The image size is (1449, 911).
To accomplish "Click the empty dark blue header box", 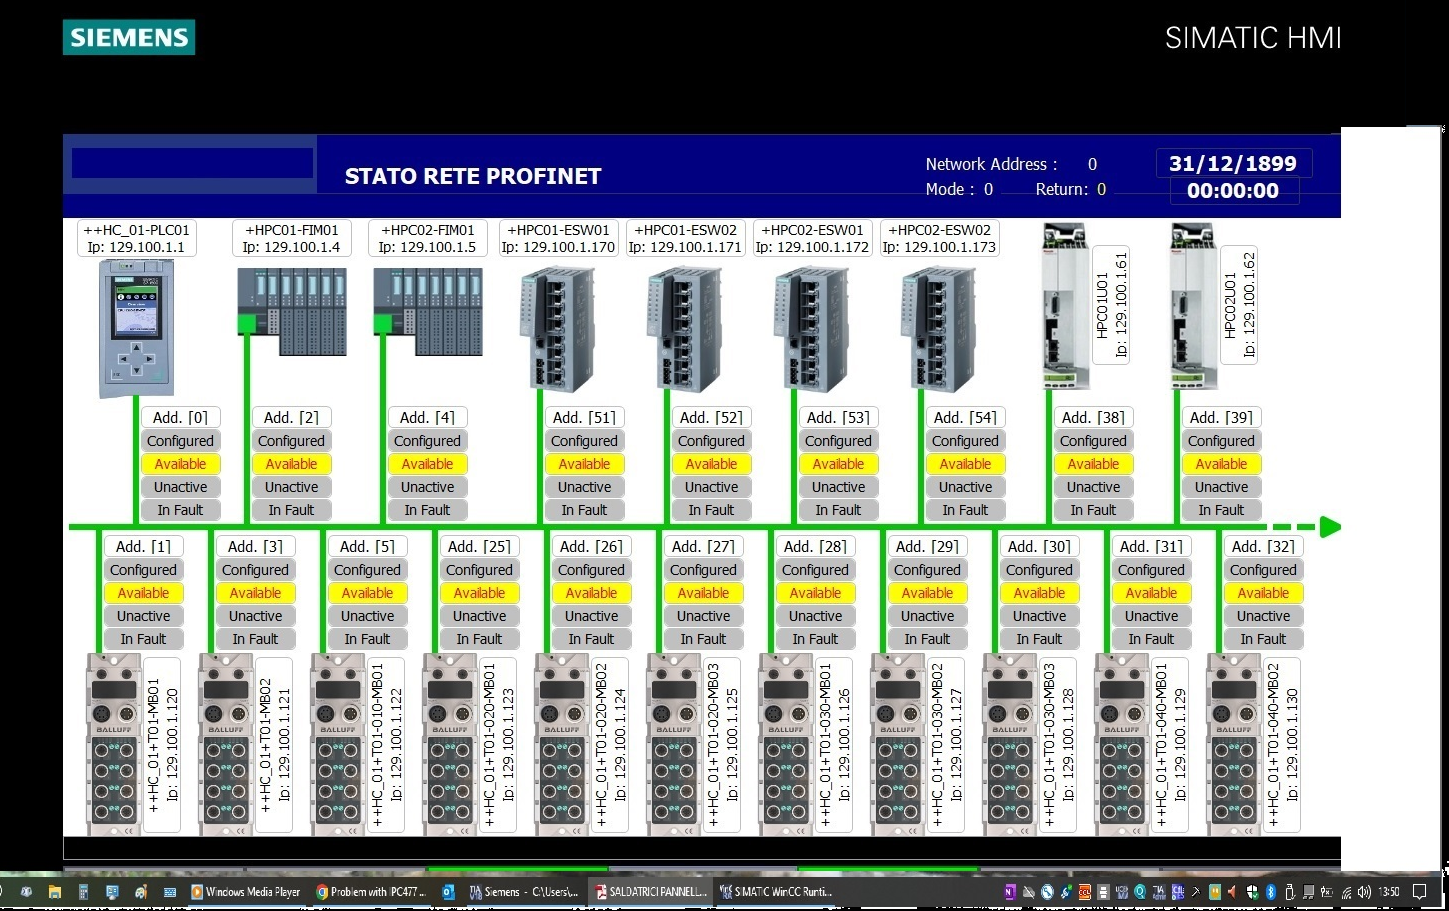I will pos(192,163).
